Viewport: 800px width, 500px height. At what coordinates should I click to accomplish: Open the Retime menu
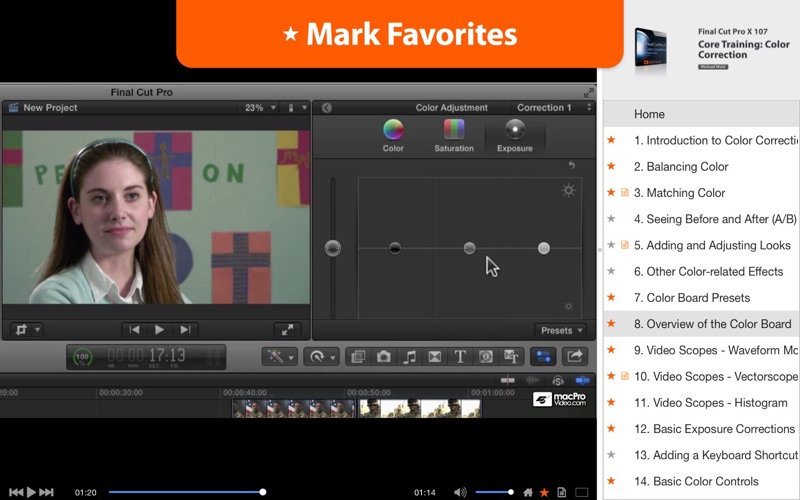point(321,357)
